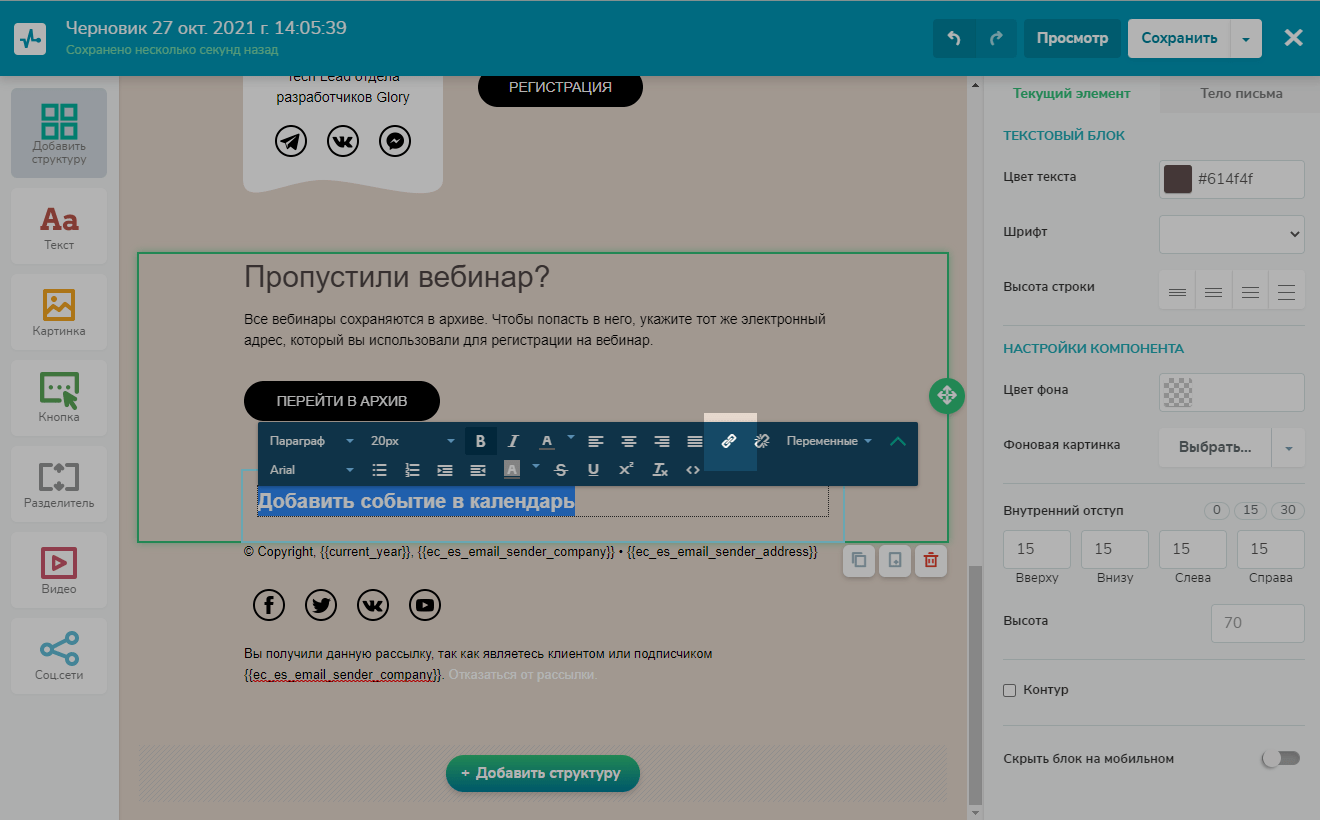Click the text color swatch #614f4f
1320x820 pixels.
point(1178,179)
